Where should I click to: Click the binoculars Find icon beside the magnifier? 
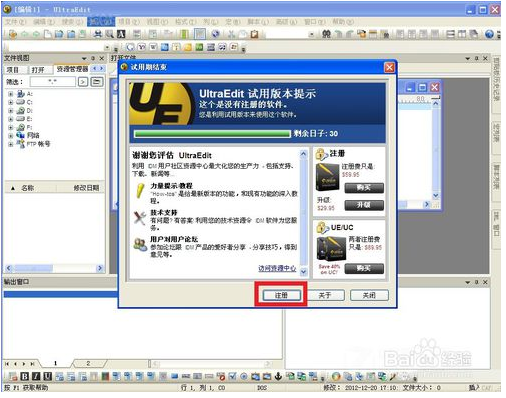click(x=98, y=34)
